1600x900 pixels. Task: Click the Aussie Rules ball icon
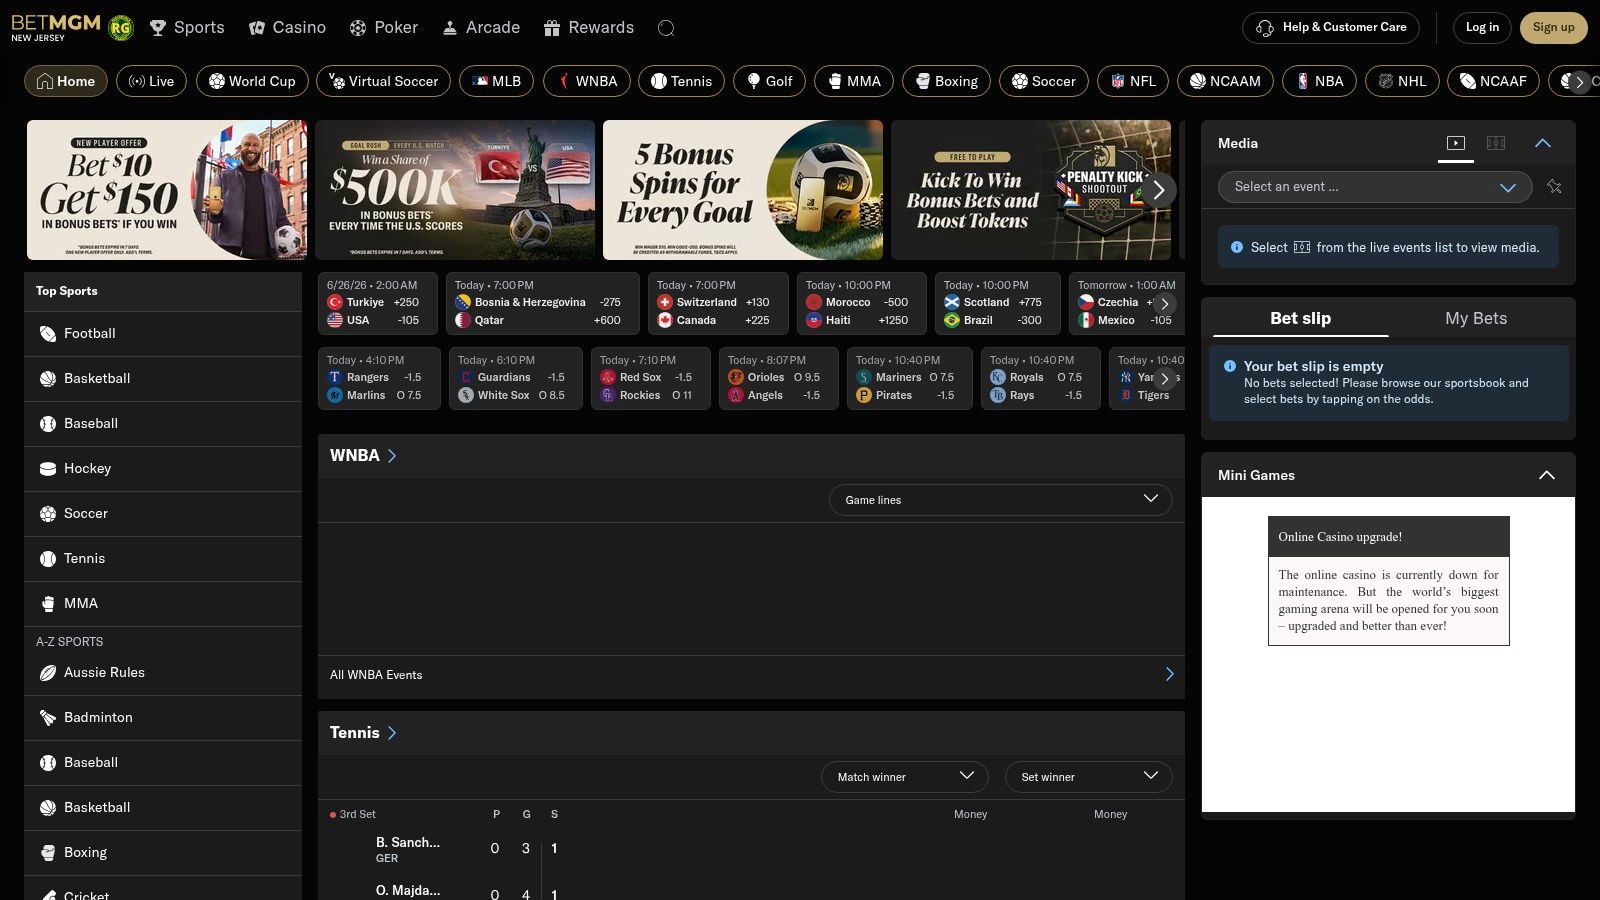(48, 673)
